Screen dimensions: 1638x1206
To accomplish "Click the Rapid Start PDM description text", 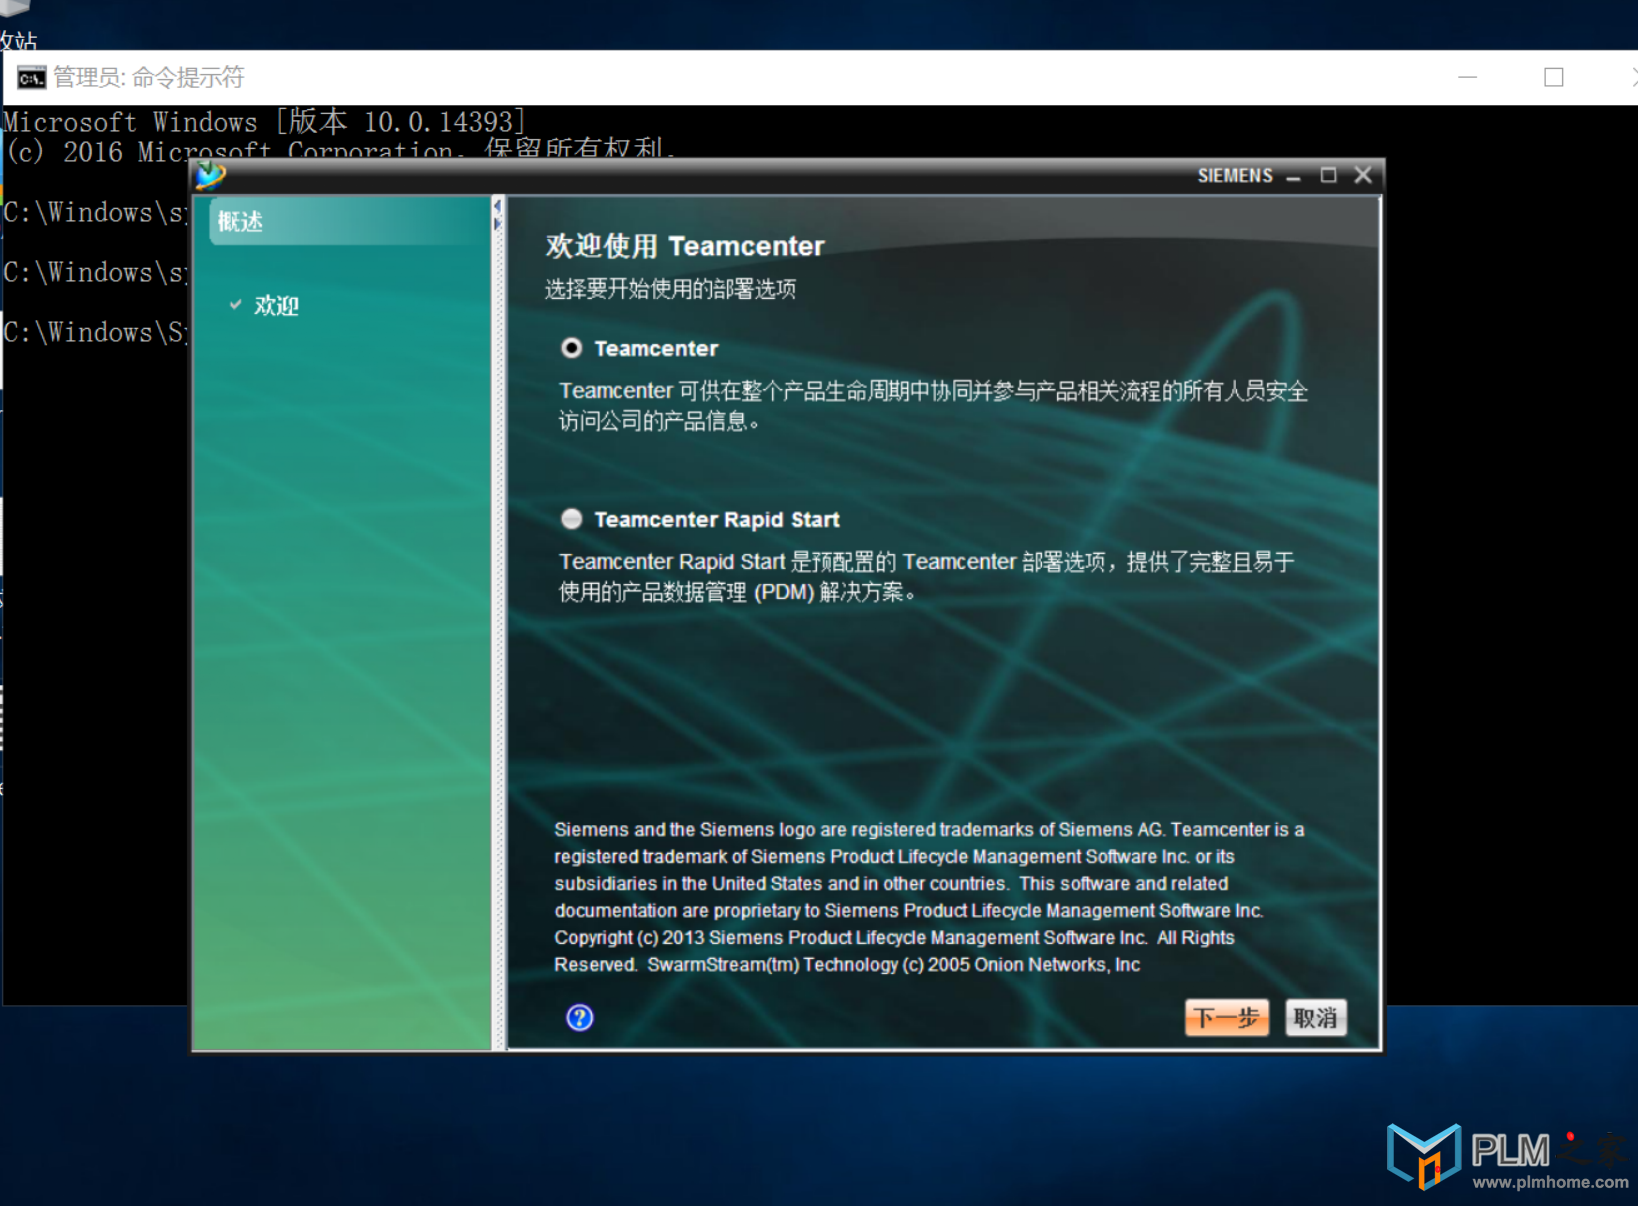I will 926,577.
